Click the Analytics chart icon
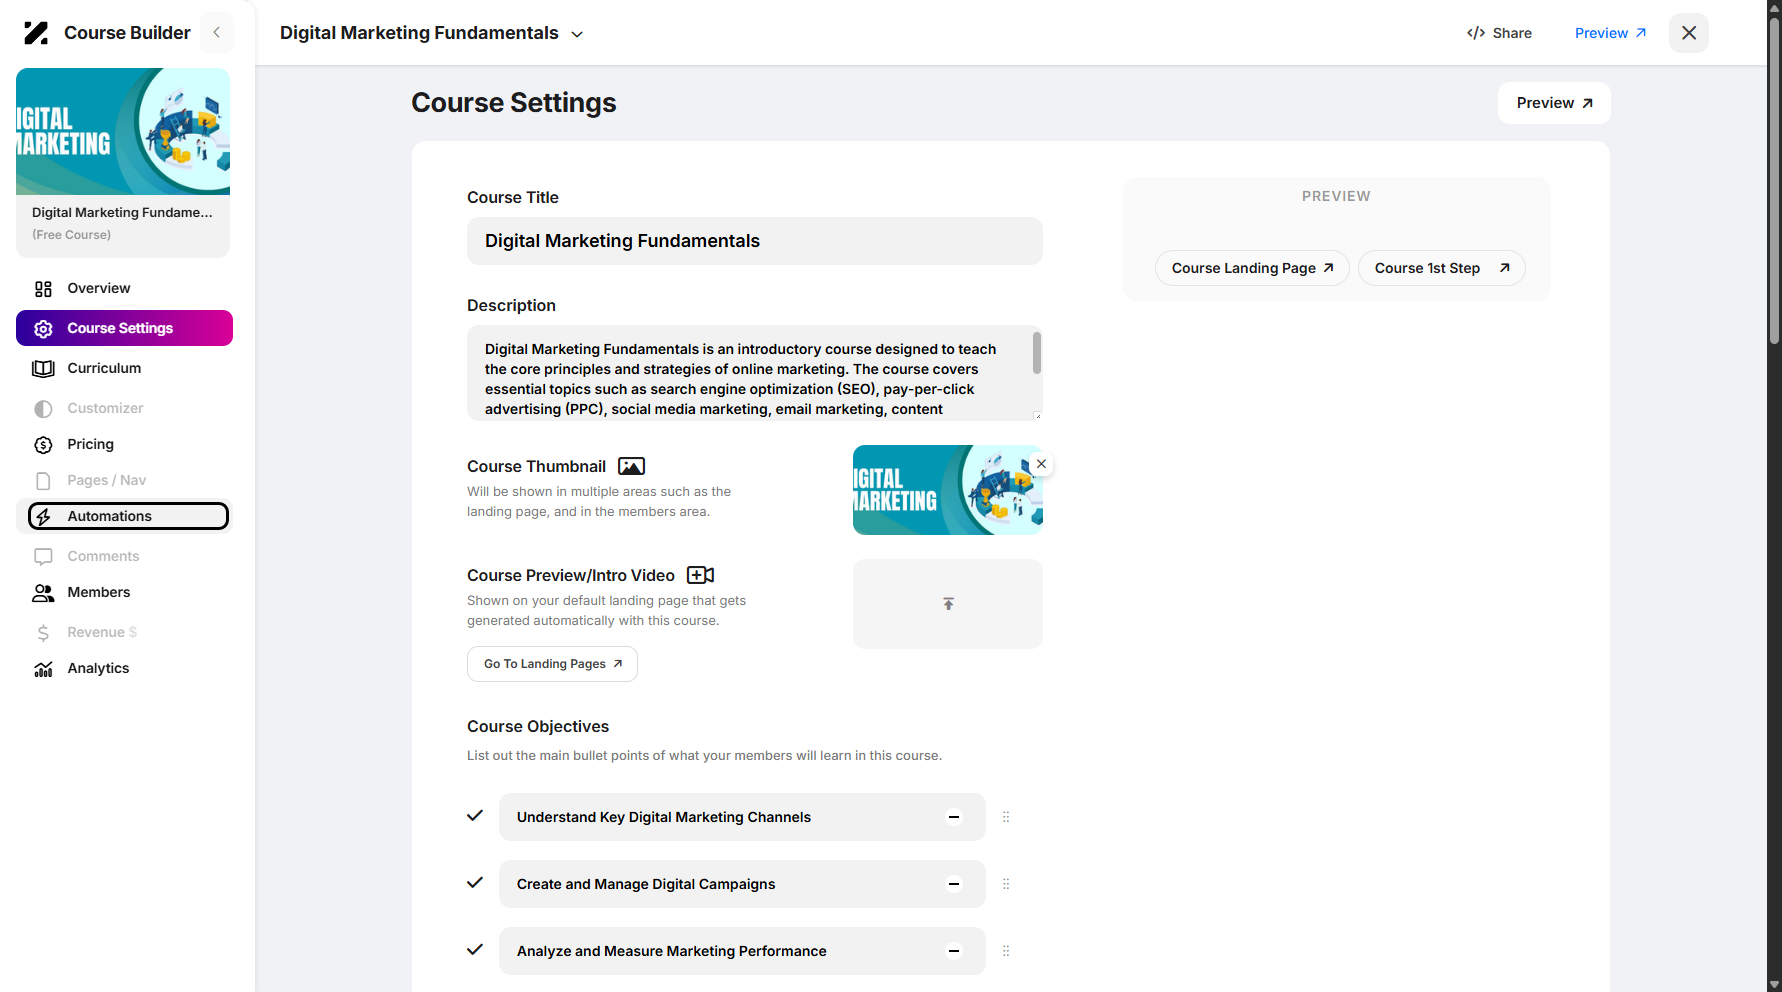Viewport: 1782px width, 992px height. point(43,669)
